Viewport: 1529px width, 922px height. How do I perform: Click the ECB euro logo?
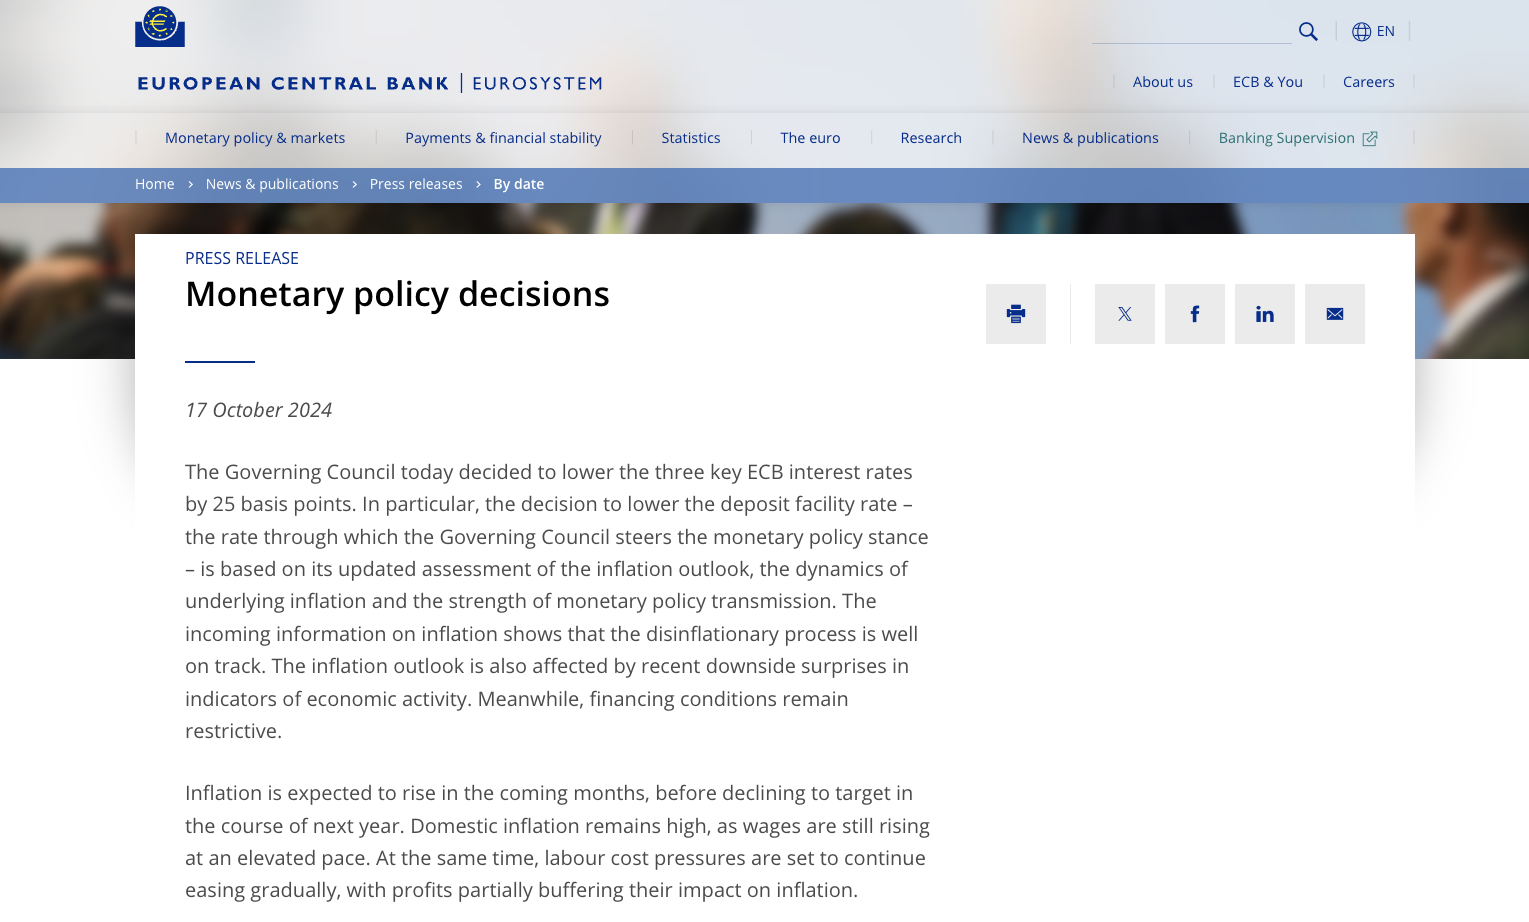click(160, 26)
